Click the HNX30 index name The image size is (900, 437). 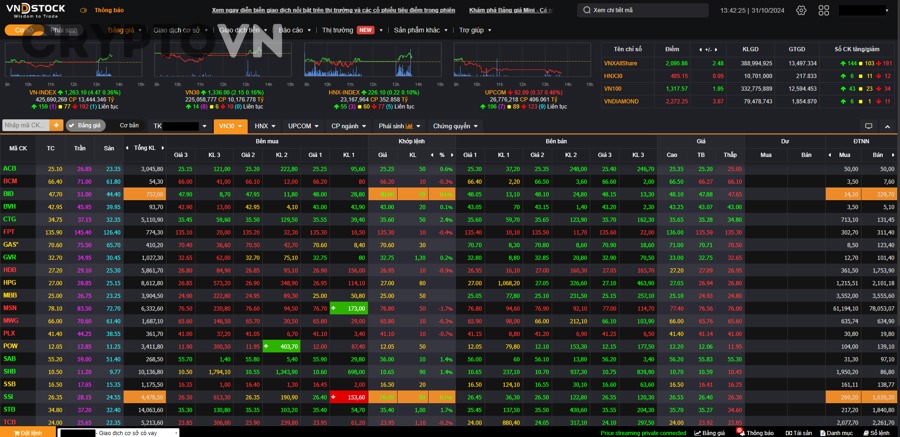coord(612,75)
